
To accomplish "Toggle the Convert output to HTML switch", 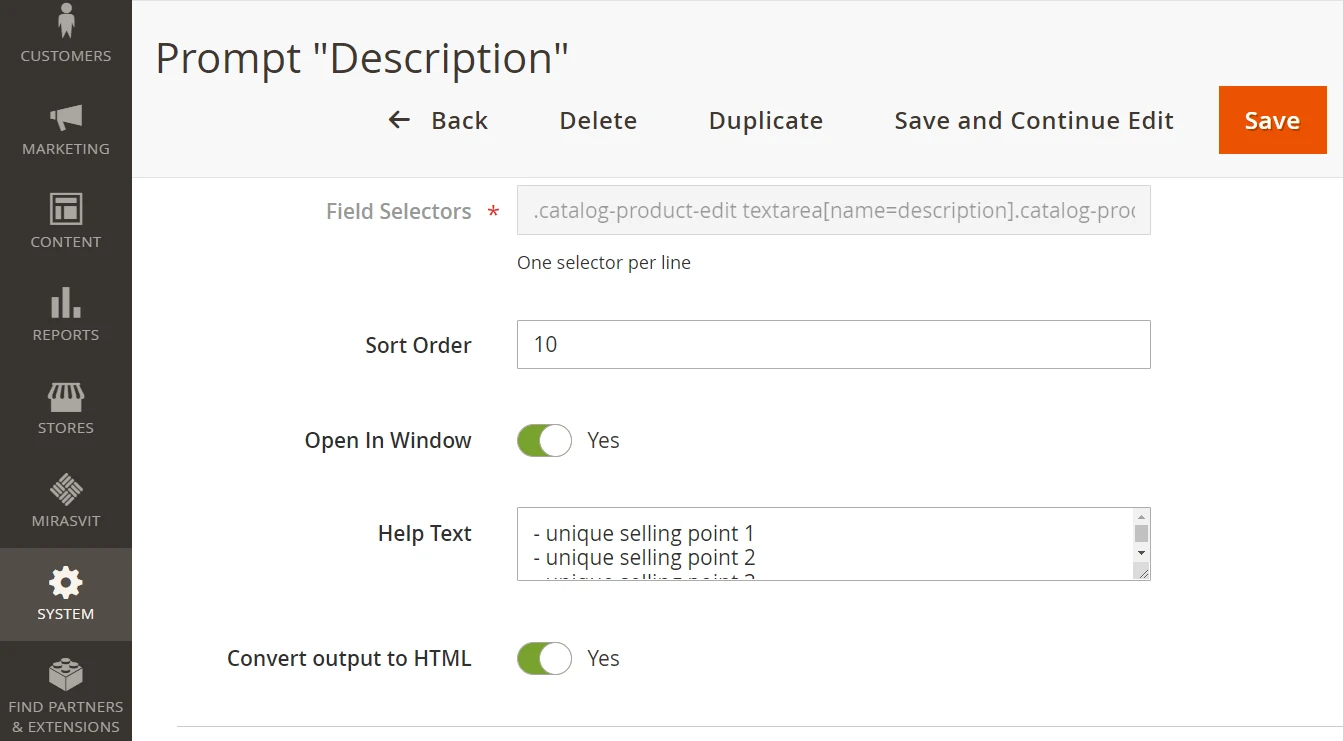I will tap(544, 659).
